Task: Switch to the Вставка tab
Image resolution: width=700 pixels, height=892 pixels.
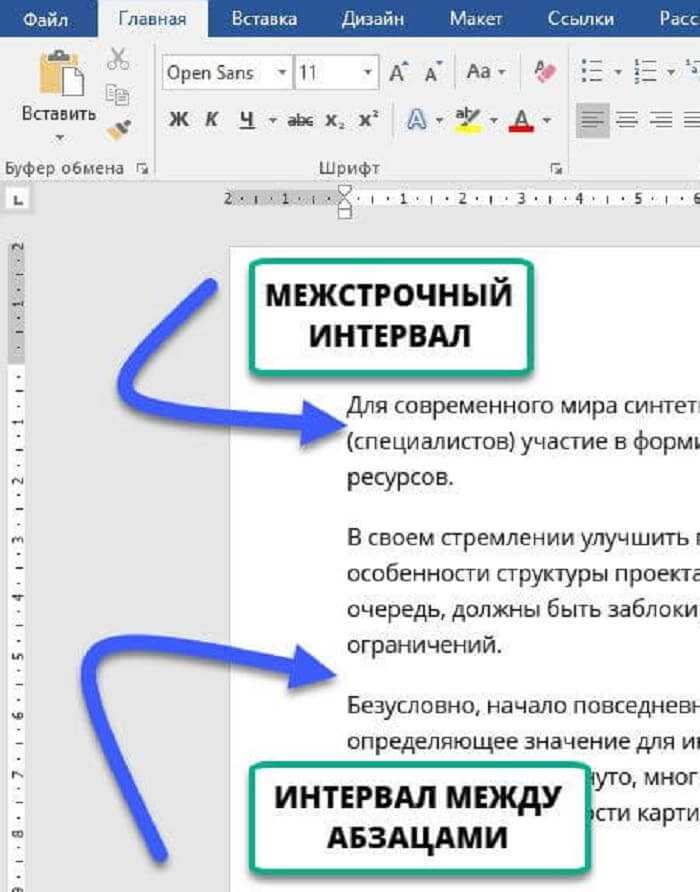Action: click(264, 19)
